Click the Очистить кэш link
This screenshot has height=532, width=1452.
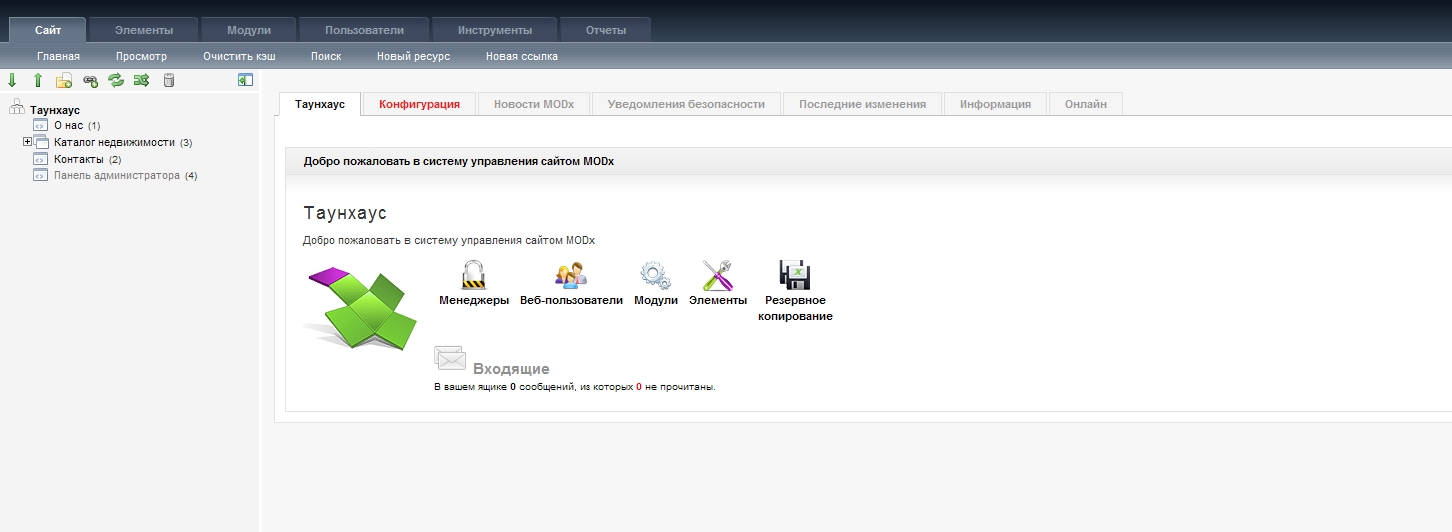tap(239, 56)
